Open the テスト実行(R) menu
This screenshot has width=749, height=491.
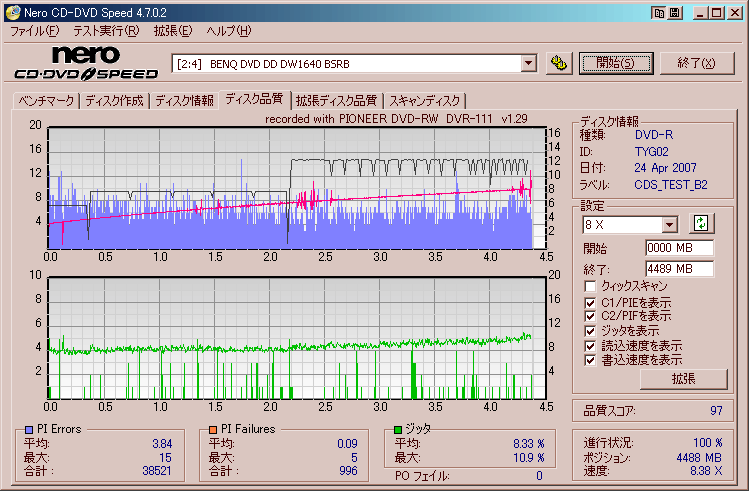click(106, 31)
